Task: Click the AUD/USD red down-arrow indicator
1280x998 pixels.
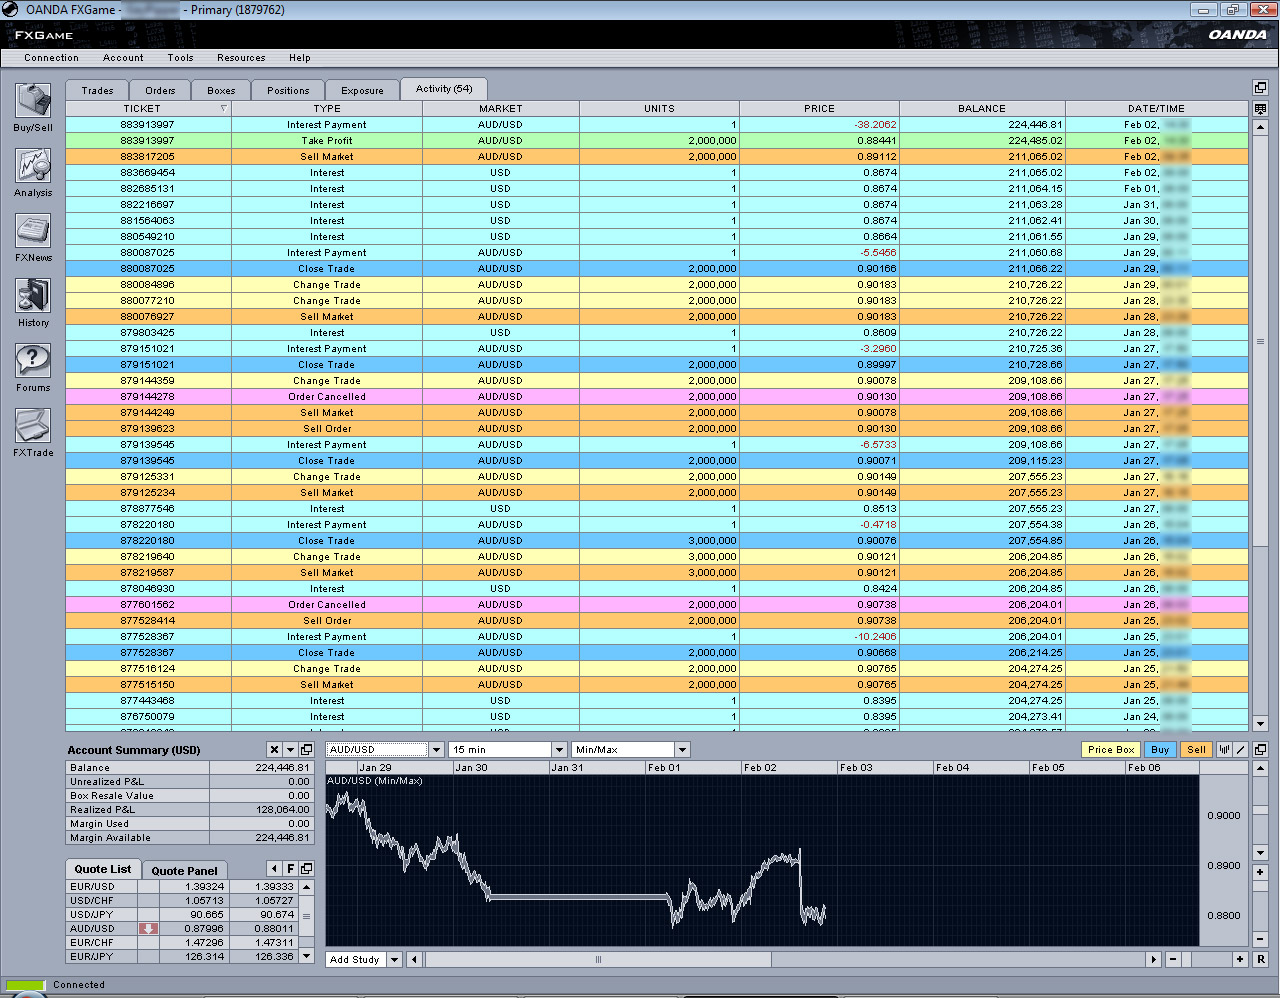Action: [148, 928]
